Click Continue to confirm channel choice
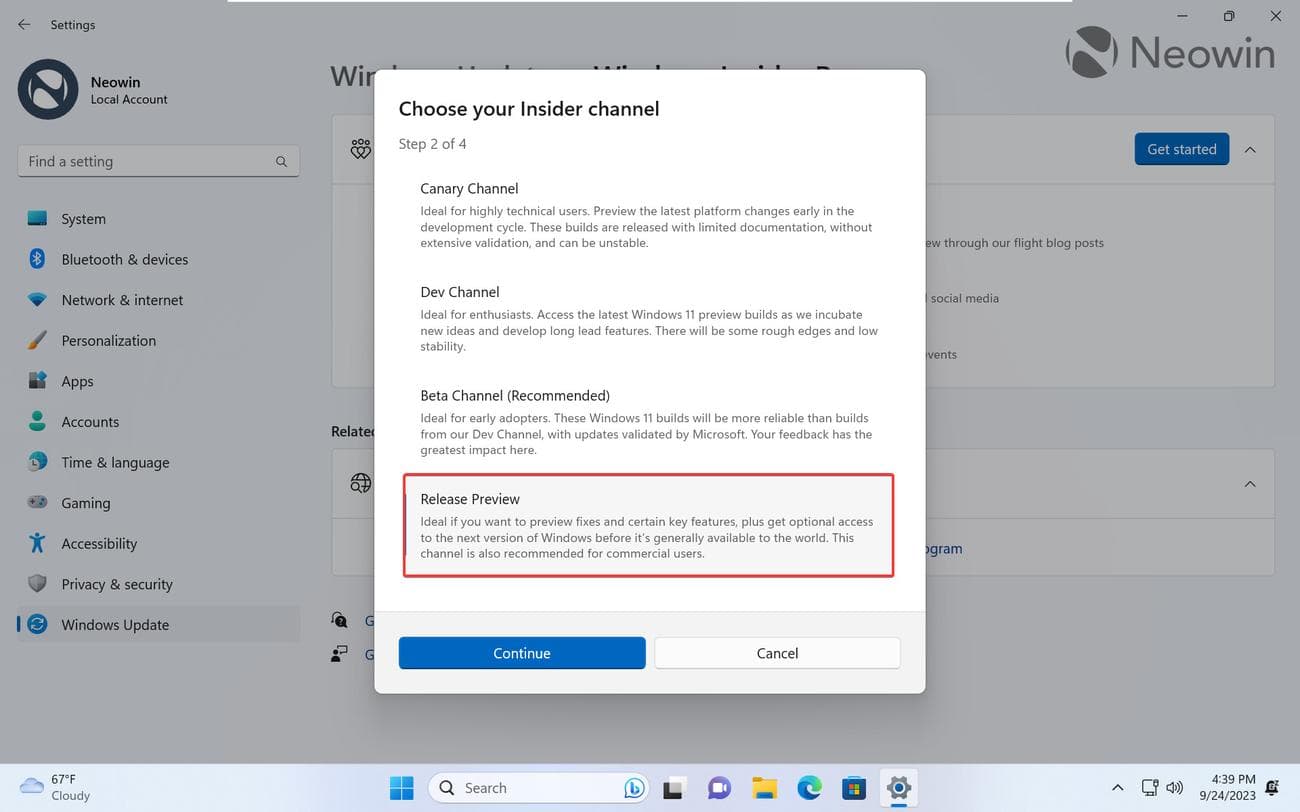This screenshot has height=812, width=1300. click(521, 652)
